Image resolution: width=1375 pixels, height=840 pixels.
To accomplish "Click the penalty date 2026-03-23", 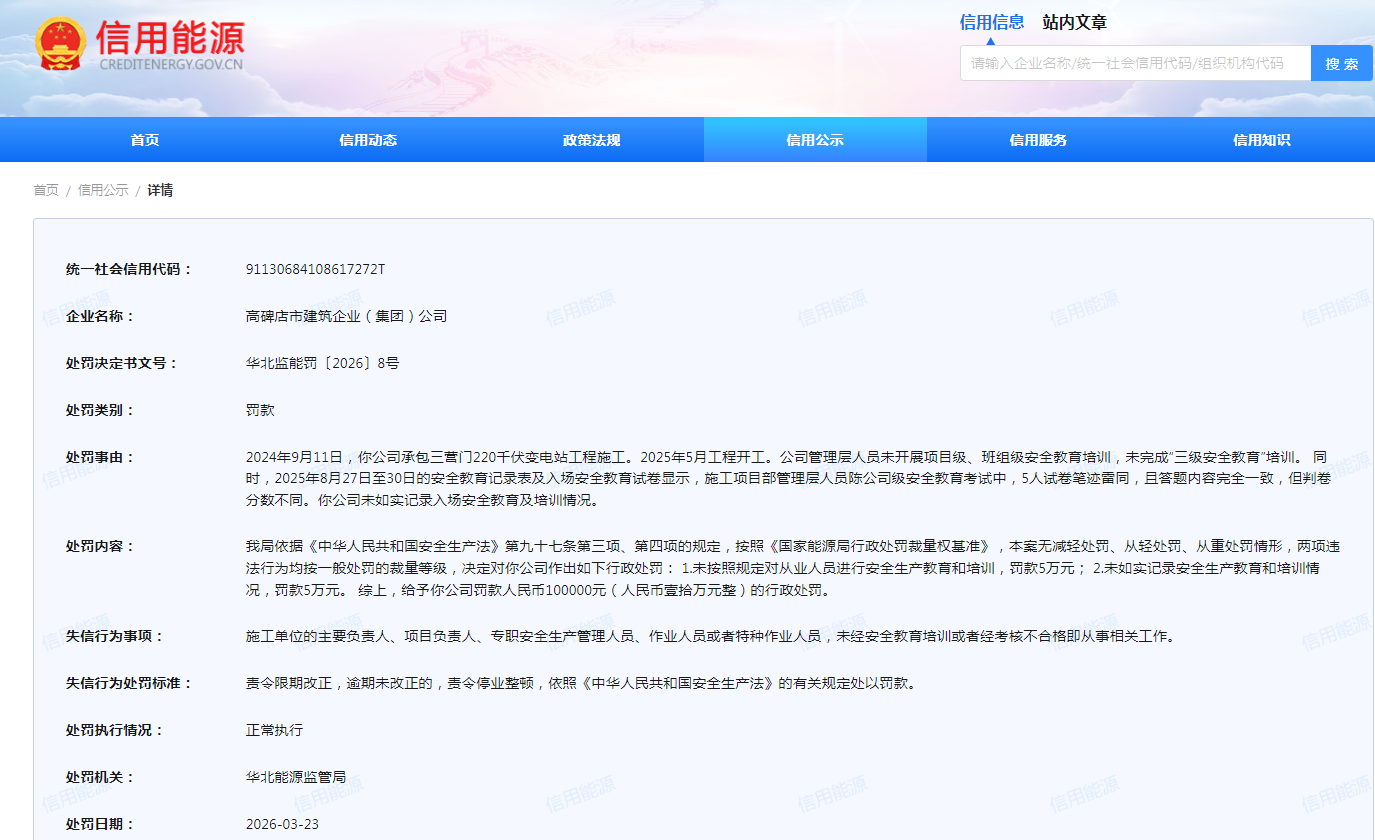I will tap(282, 824).
